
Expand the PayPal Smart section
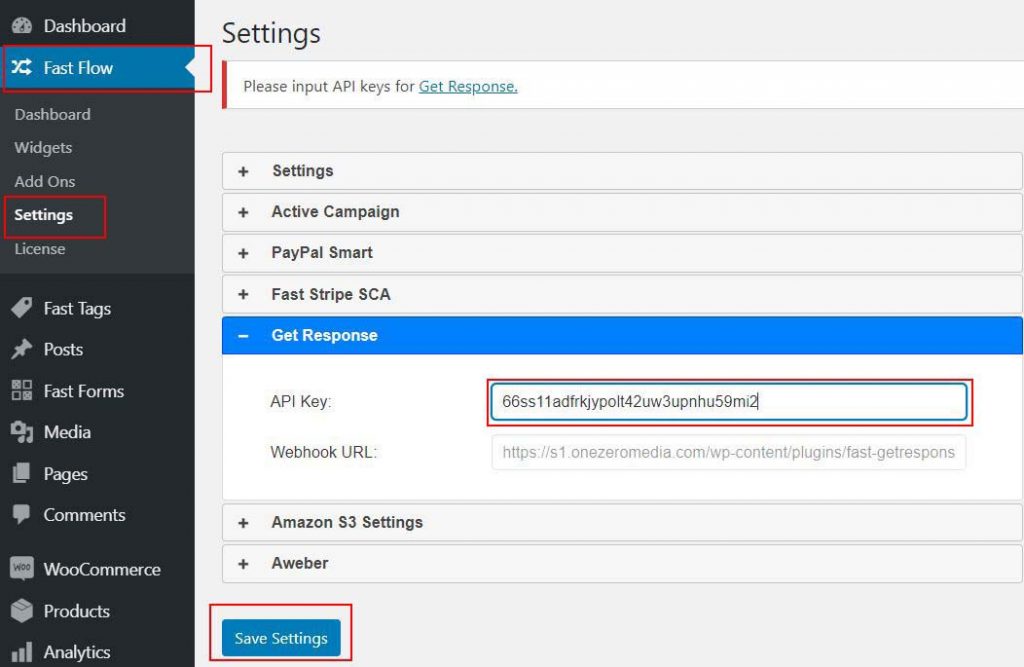pyautogui.click(x=622, y=253)
